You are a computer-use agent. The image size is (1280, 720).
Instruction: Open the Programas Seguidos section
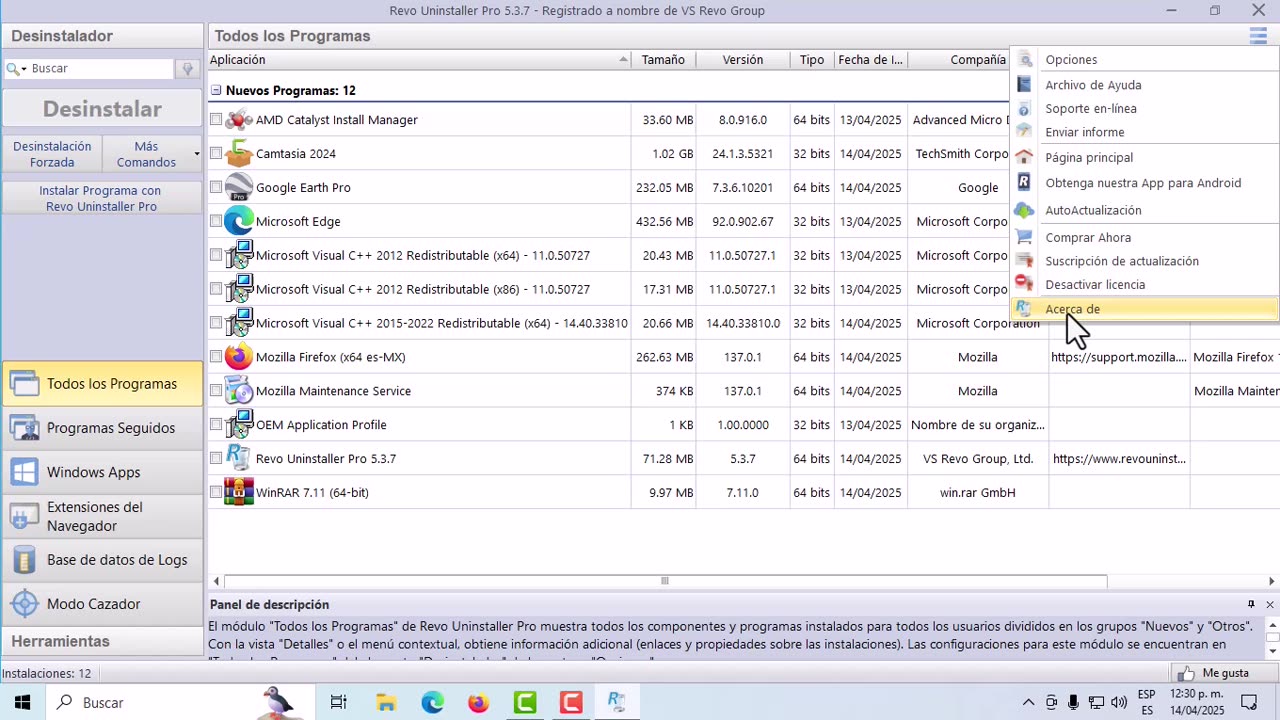coord(102,428)
